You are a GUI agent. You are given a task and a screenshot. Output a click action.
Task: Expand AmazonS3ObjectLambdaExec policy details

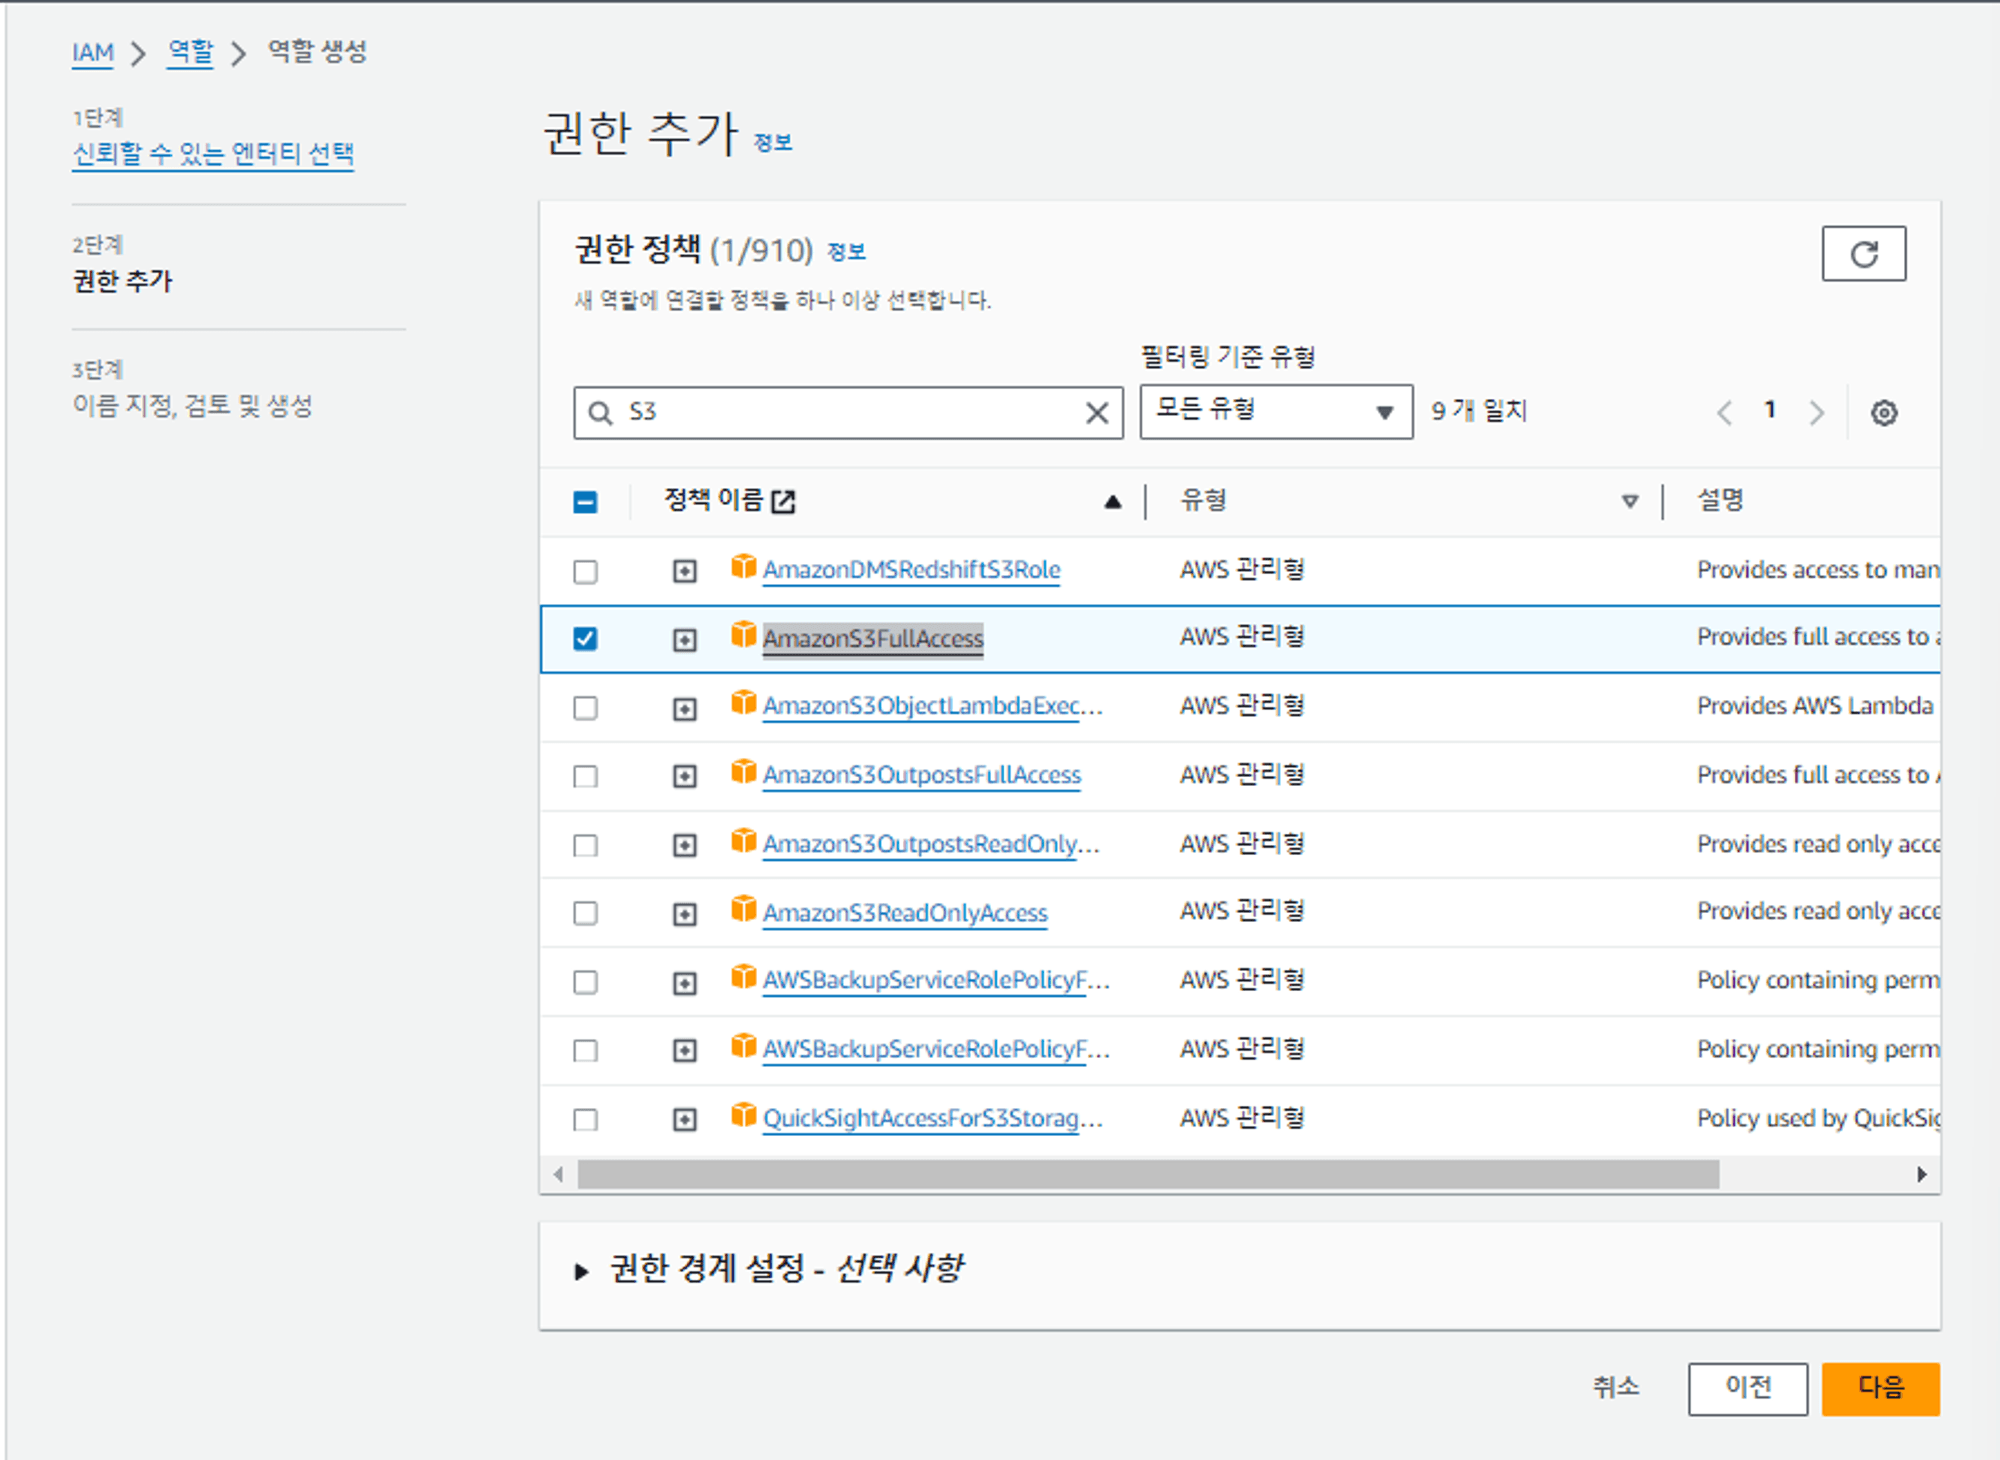coord(684,709)
